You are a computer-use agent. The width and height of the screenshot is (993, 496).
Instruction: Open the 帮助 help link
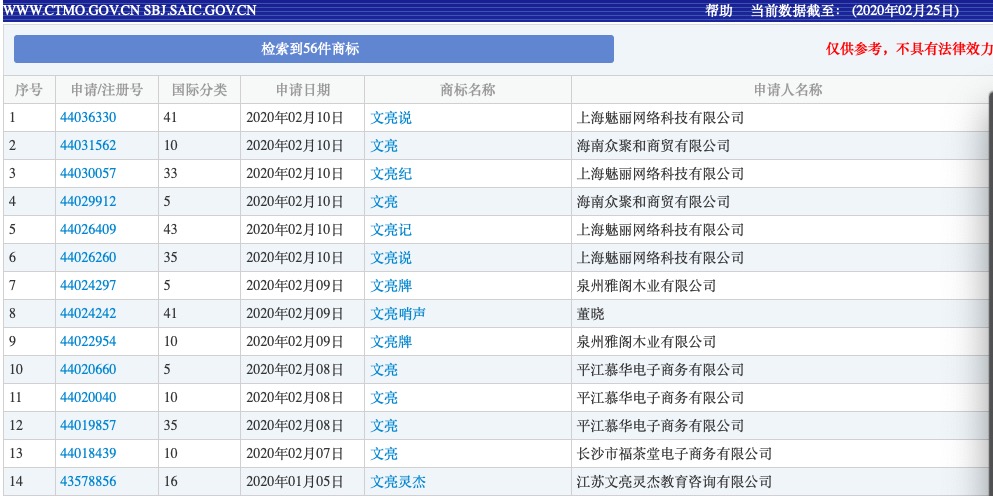coord(719,11)
